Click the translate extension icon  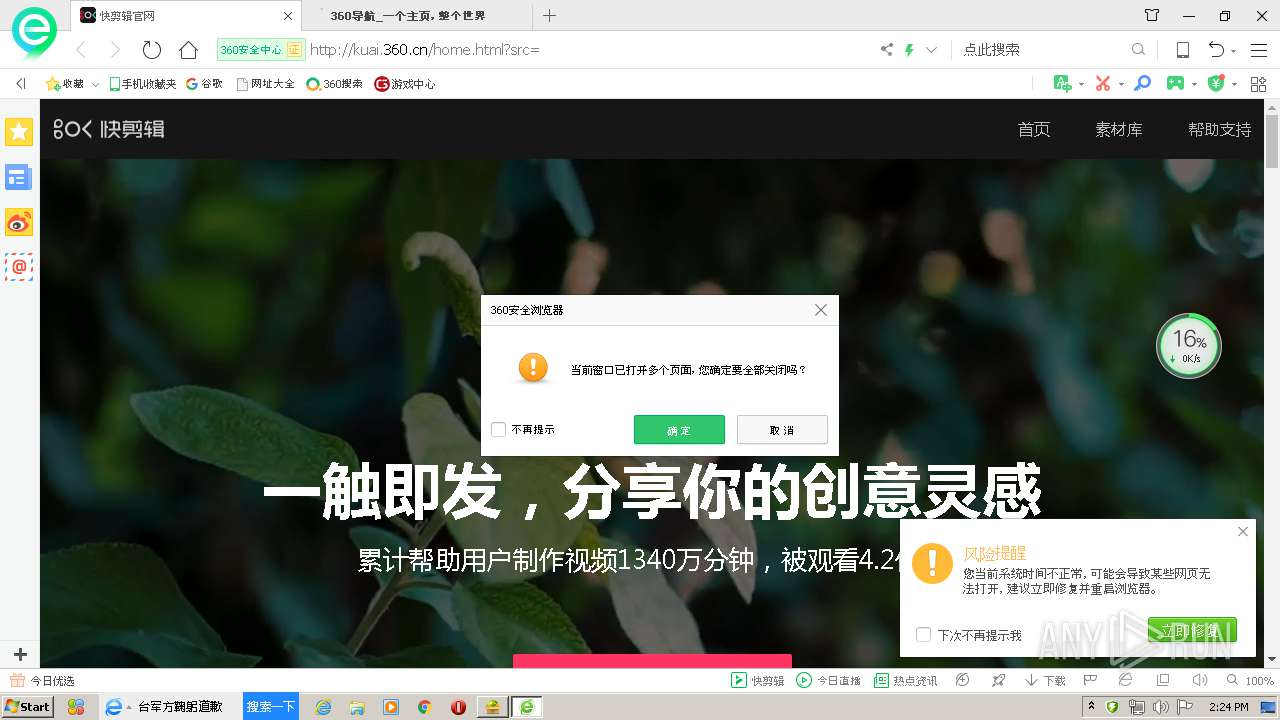tap(1063, 84)
